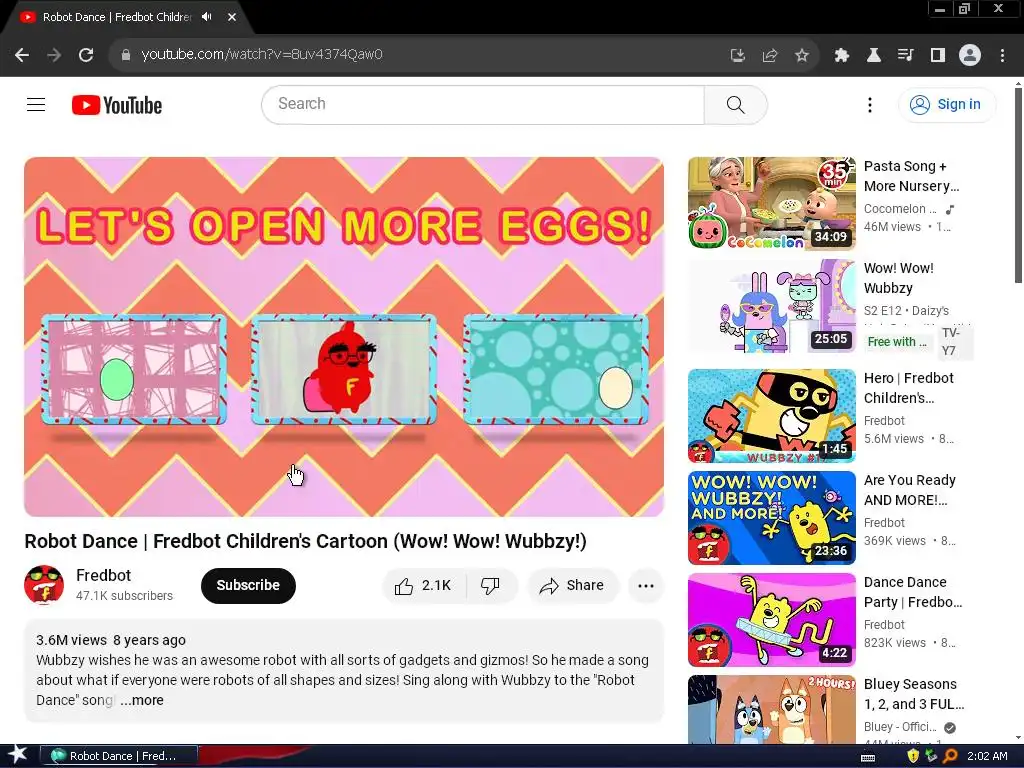This screenshot has width=1024, height=768.
Task: Click Are You Ready AND MORE title
Action: pyautogui.click(x=910, y=490)
